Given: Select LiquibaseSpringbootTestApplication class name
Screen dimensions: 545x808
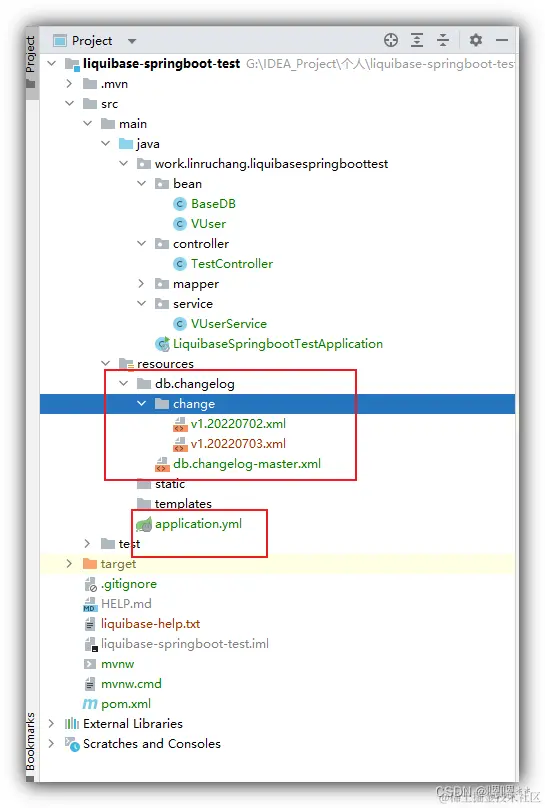Looking at the screenshot, I should coord(278,344).
